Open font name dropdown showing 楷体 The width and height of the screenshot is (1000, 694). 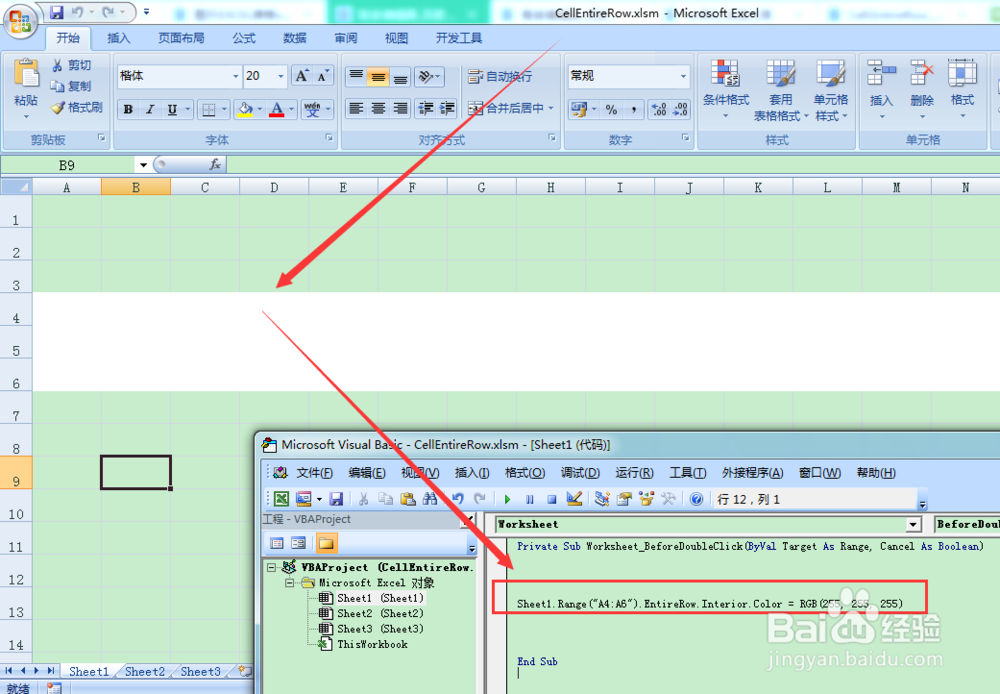tap(235, 76)
